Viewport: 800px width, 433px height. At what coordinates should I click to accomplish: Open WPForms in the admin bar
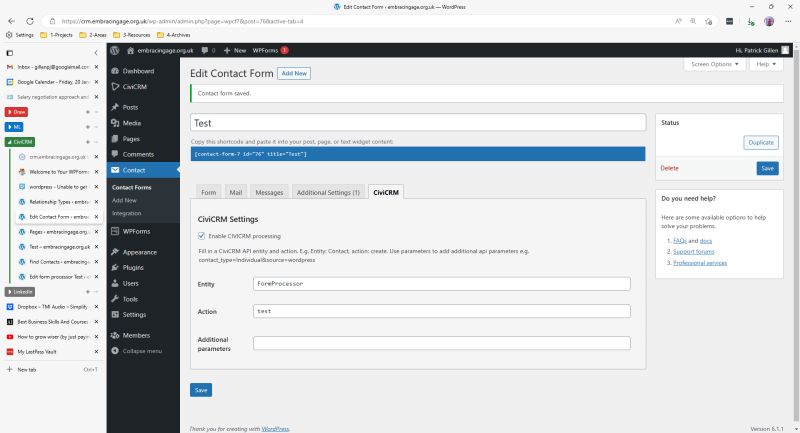click(270, 50)
